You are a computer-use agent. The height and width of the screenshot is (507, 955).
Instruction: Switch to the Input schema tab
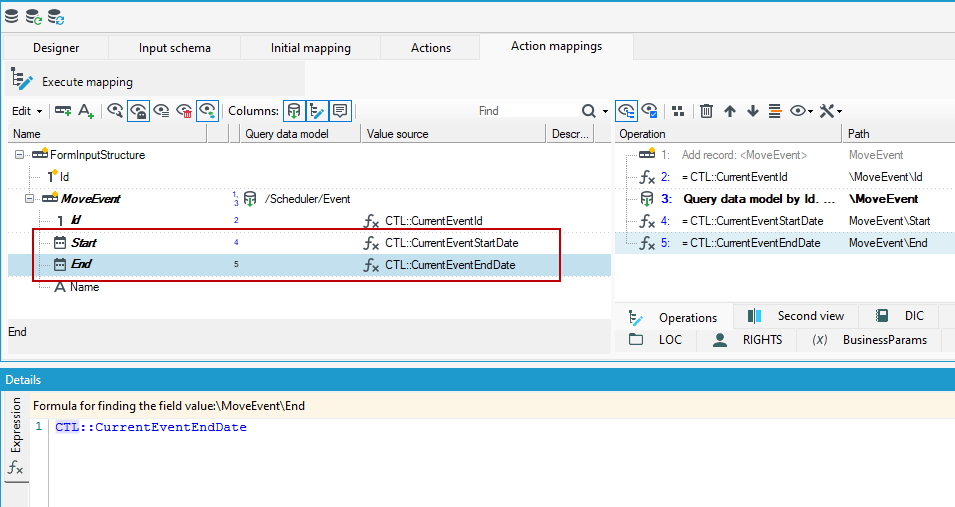175,48
